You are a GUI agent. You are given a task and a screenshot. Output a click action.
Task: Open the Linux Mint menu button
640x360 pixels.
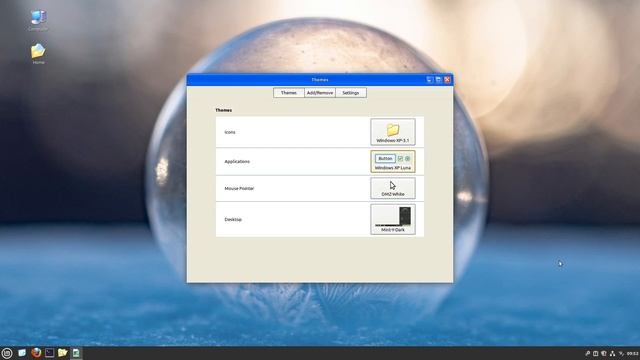point(7,353)
